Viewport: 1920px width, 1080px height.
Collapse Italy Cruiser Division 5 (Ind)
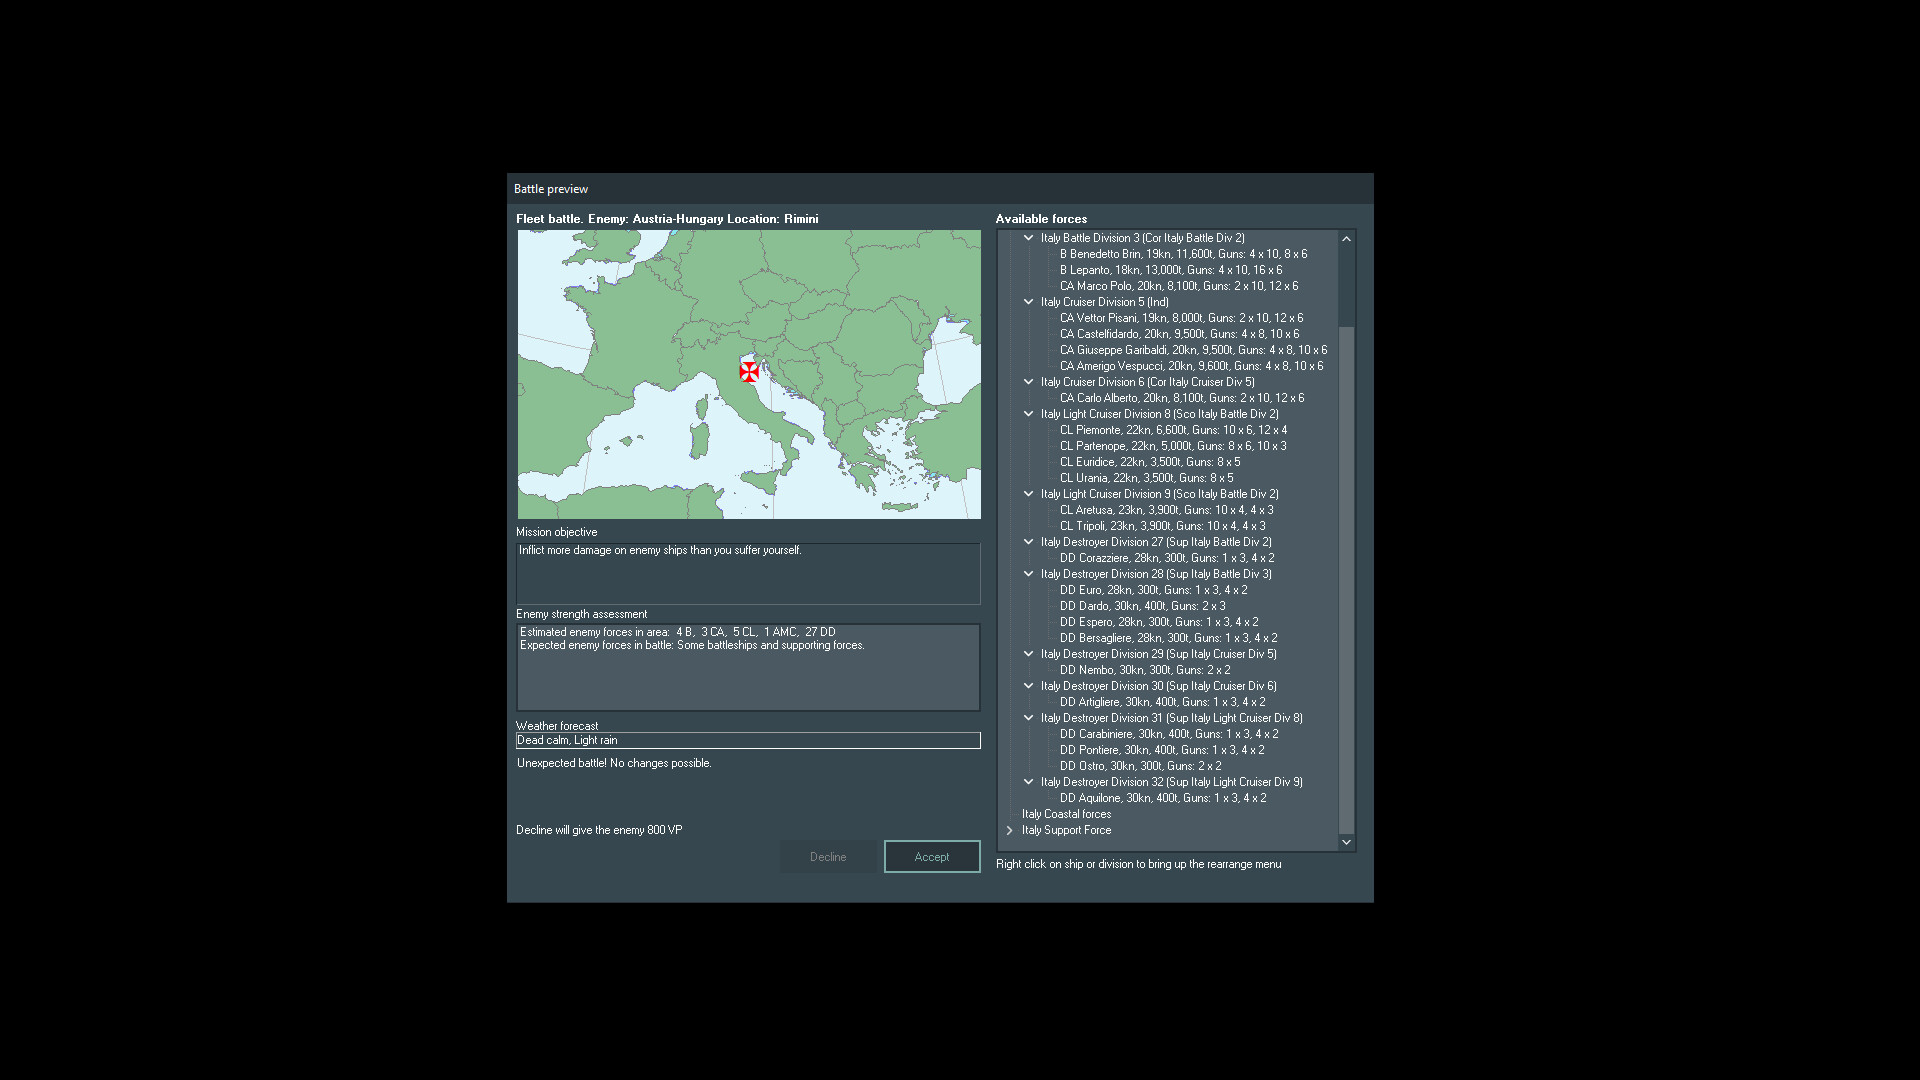pos(1028,301)
